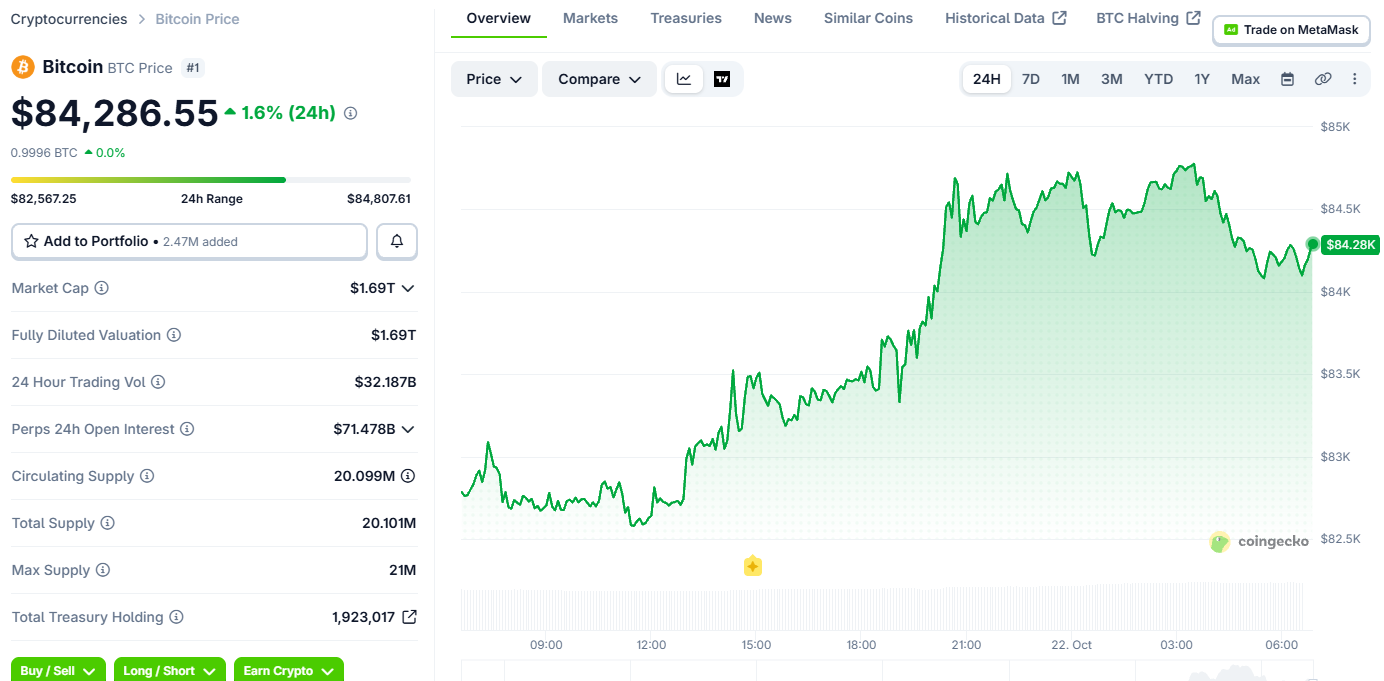Expand Perps 24h Open Interest chevron

tap(407, 429)
